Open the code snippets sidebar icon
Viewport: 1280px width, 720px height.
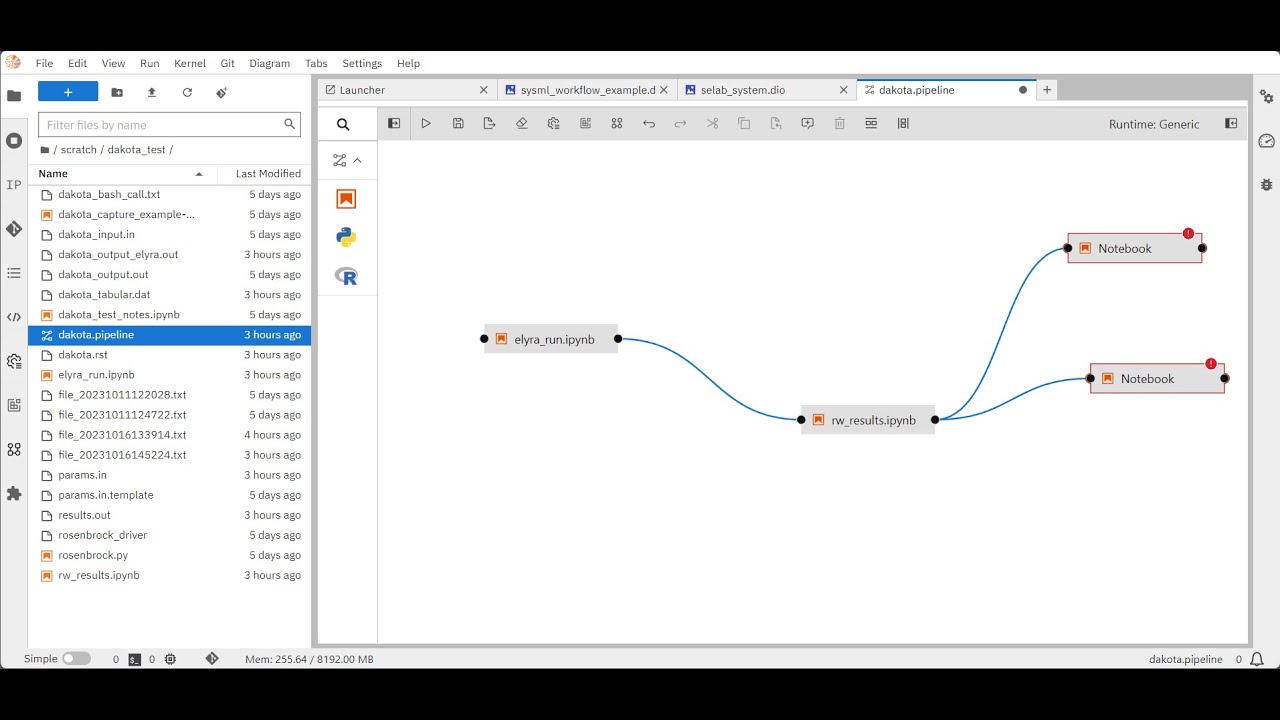tap(14, 317)
